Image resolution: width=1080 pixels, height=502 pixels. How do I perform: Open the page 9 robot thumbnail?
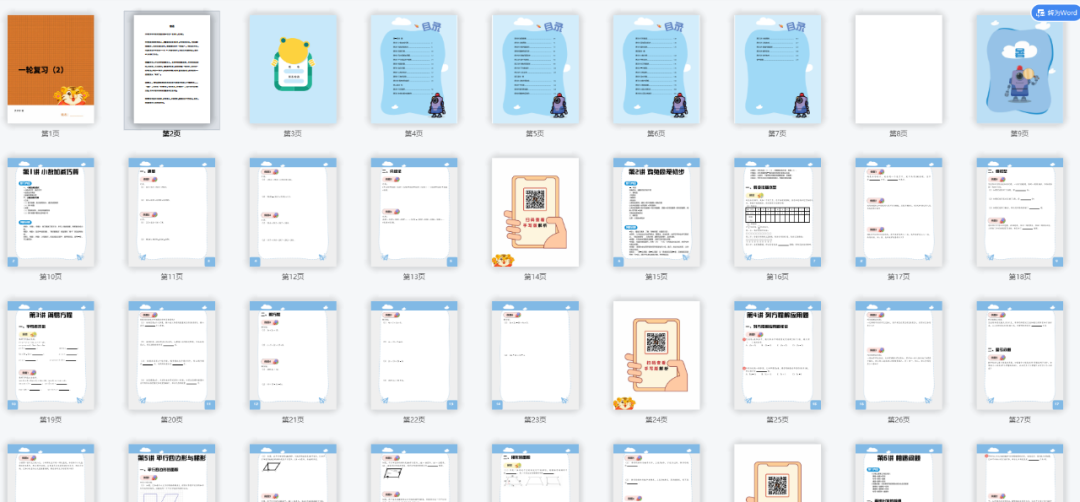(1020, 70)
